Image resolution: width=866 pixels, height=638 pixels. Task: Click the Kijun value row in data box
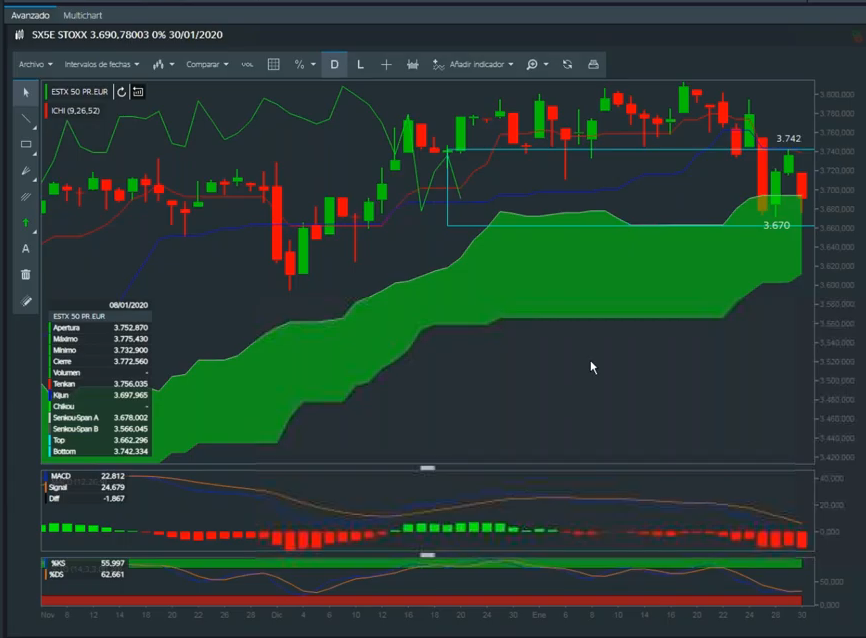tap(100, 395)
